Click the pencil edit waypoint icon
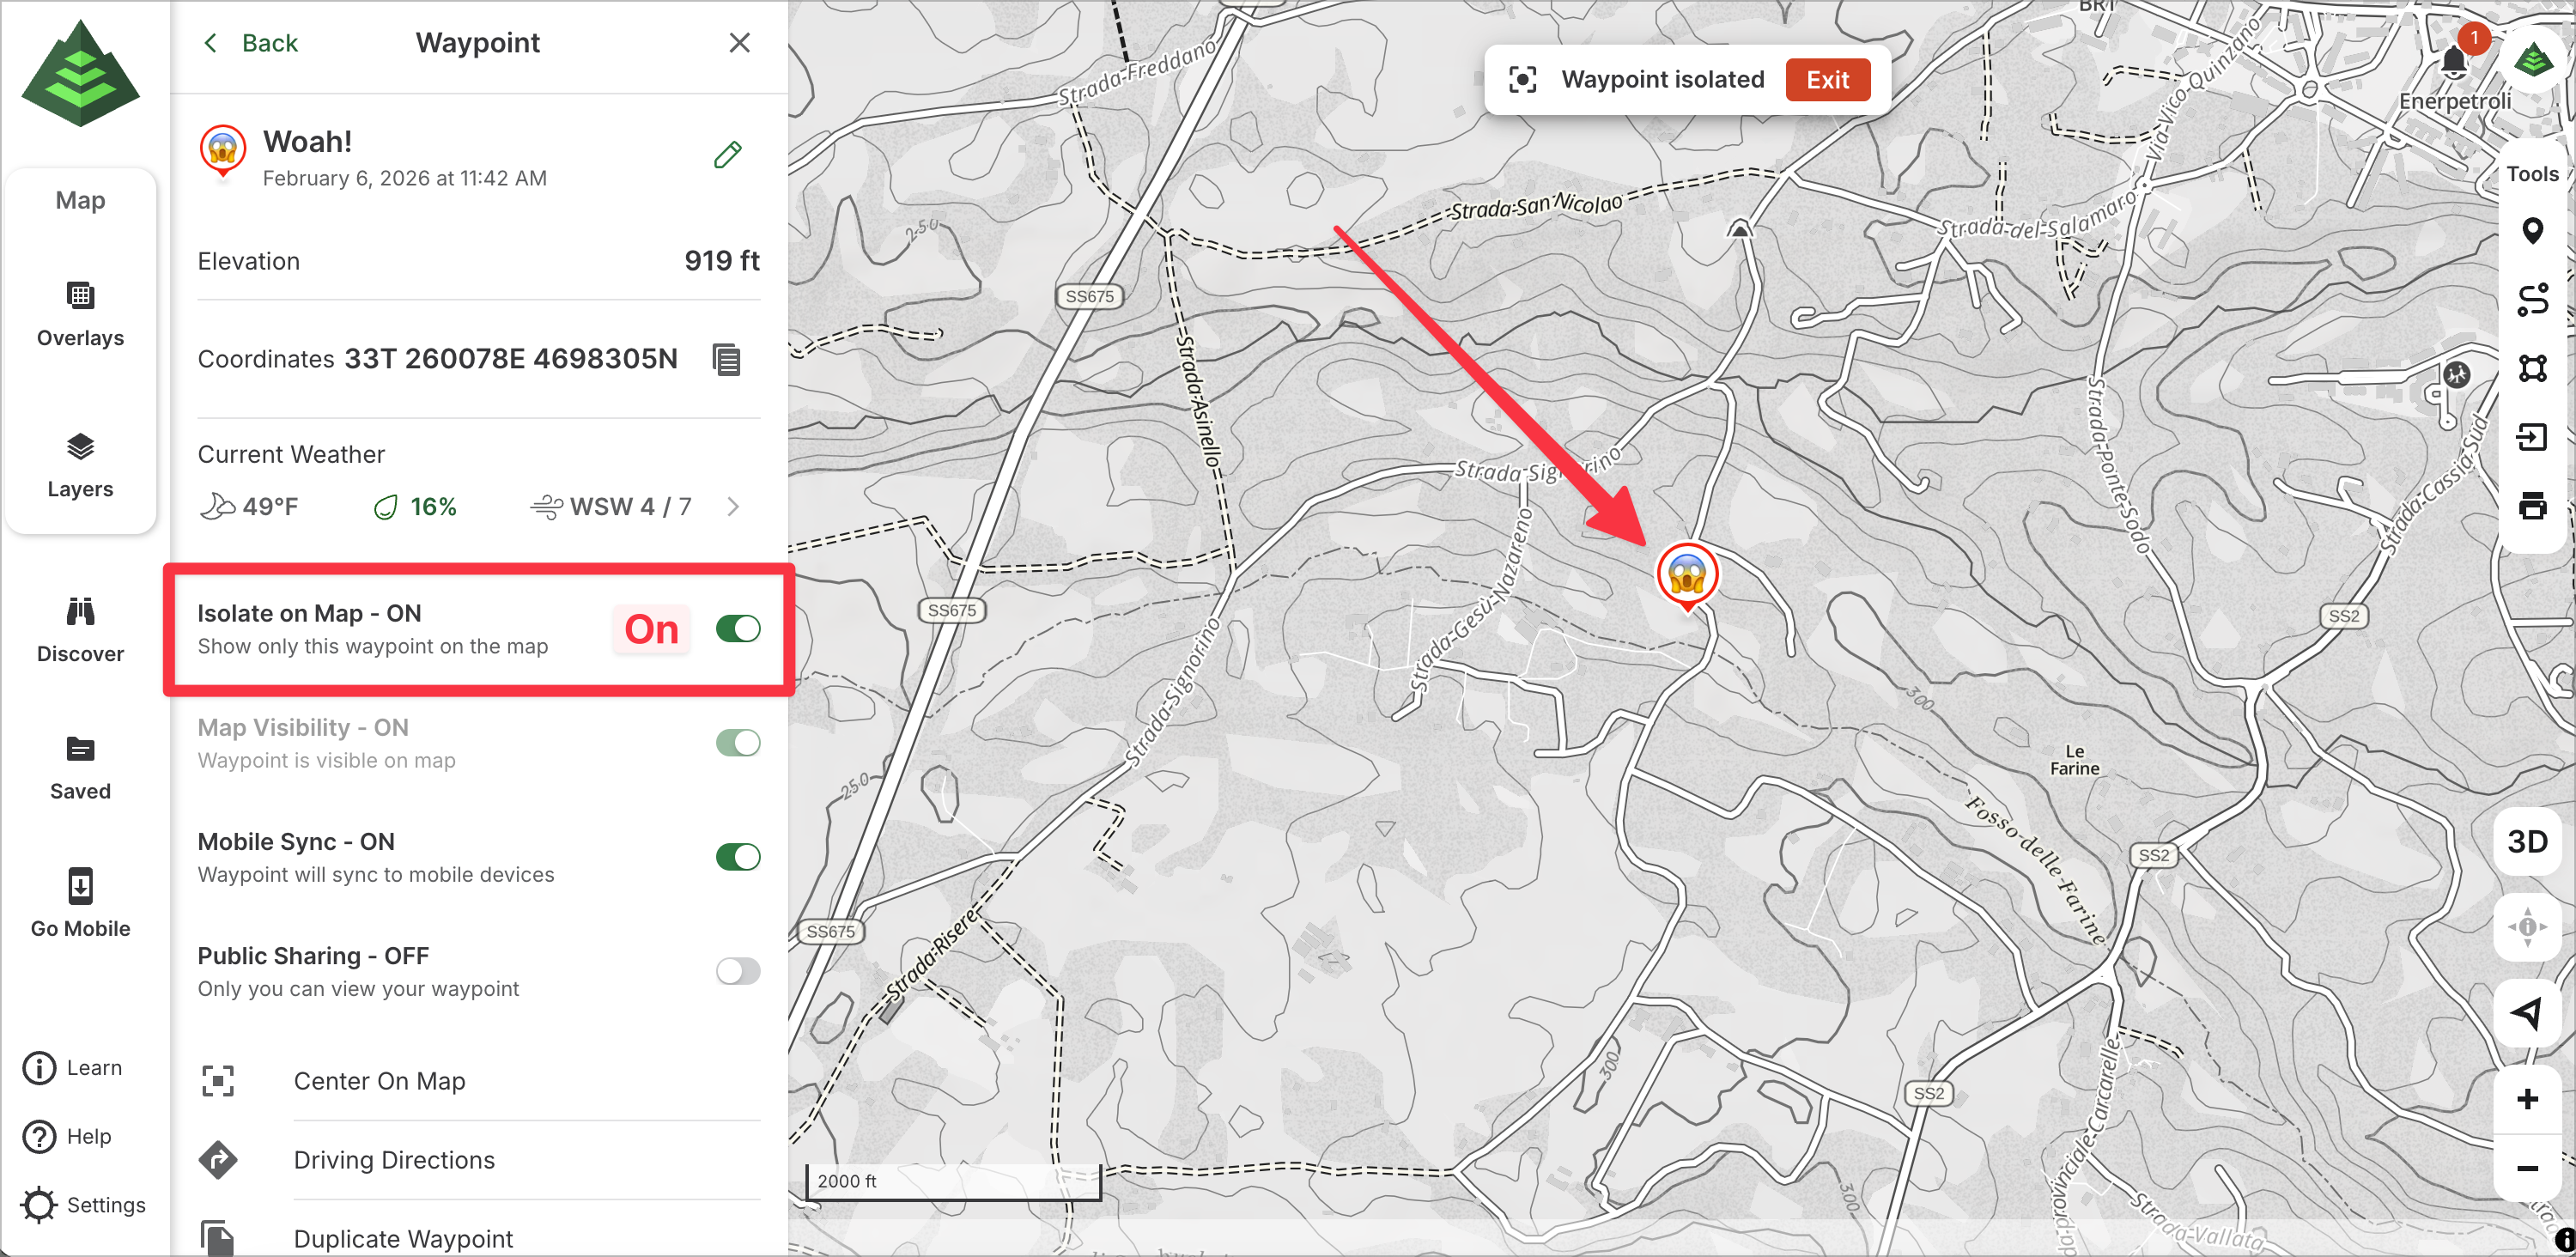The width and height of the screenshot is (2576, 1257). pos(727,155)
